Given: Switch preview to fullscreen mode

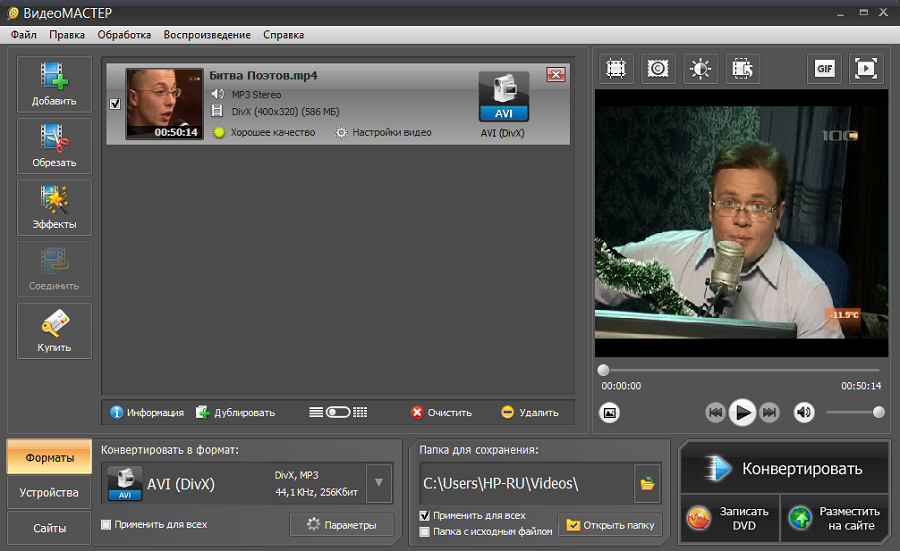Looking at the screenshot, I should pyautogui.click(x=866, y=69).
